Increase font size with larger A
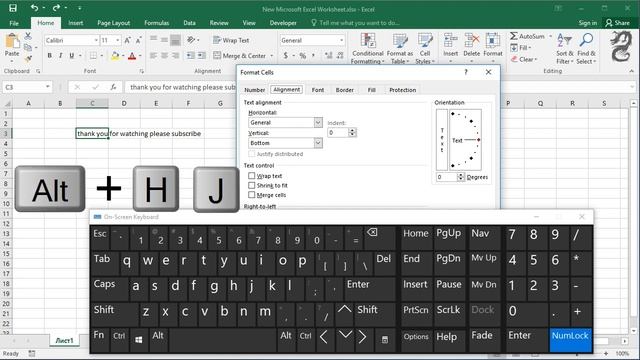Screen dimensions: 640x360 (x=127, y=40)
